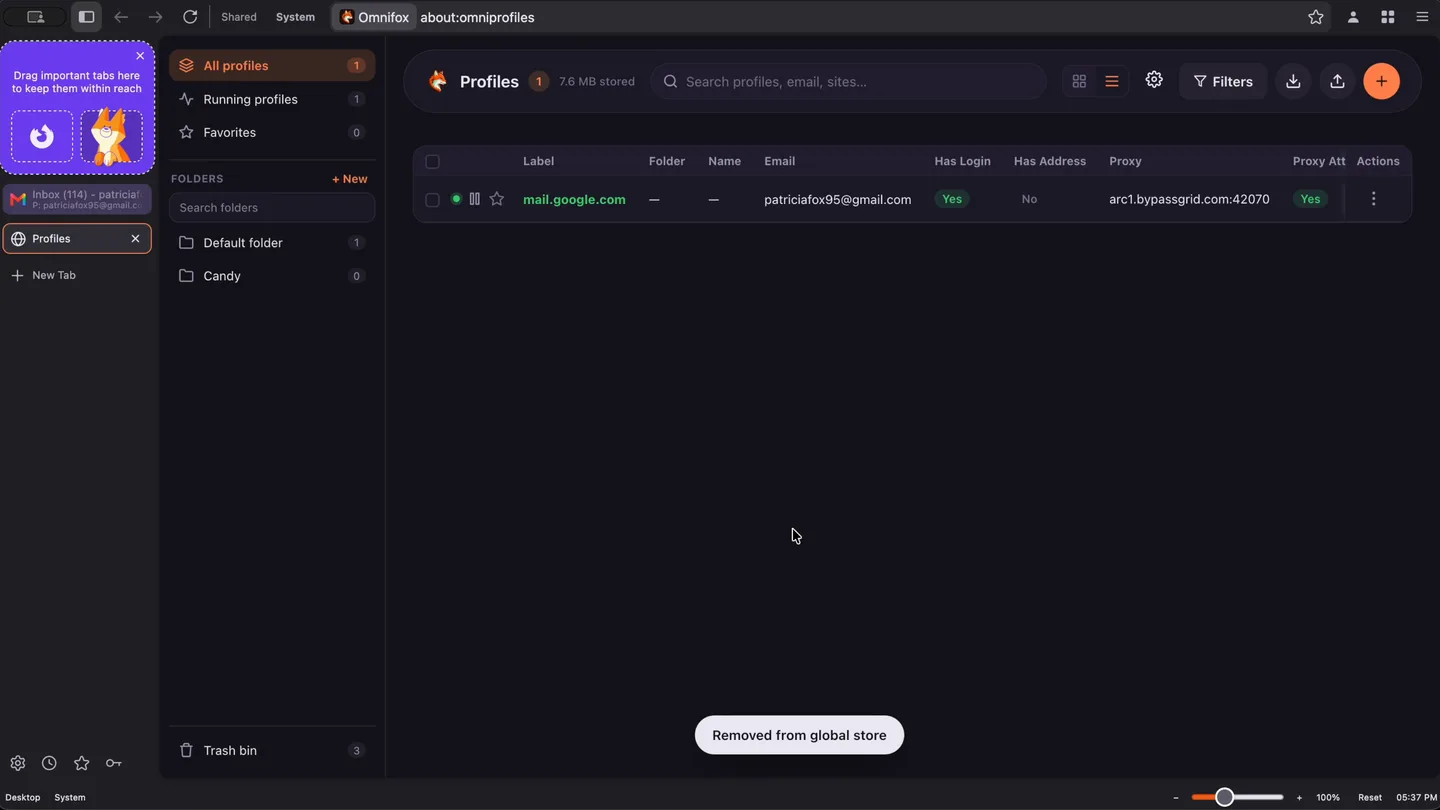Open row actions three-dot menu
The width and height of the screenshot is (1440, 810).
[1373, 199]
